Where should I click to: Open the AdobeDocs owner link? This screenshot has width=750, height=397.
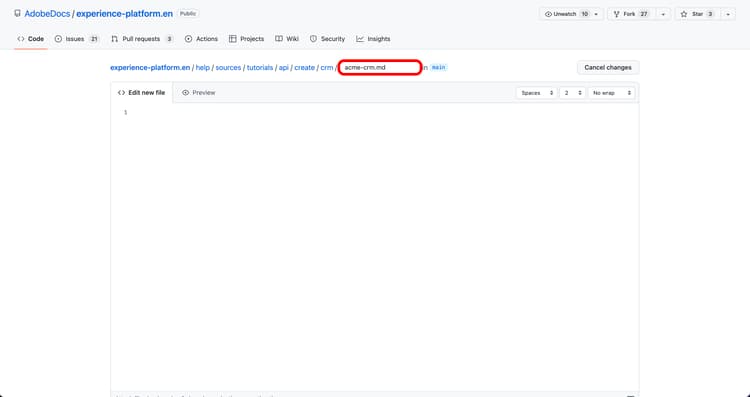click(47, 14)
